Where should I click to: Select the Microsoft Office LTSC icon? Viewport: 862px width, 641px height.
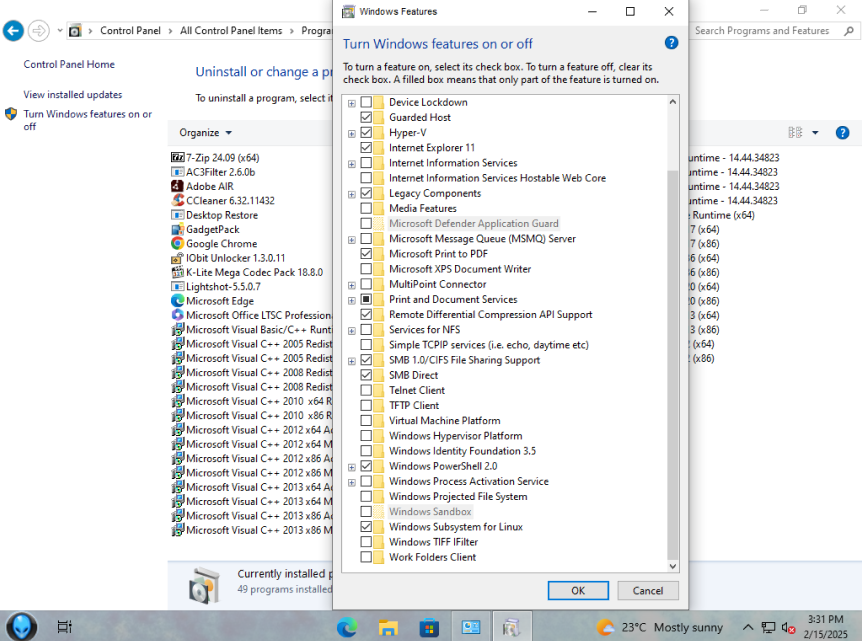click(177, 315)
